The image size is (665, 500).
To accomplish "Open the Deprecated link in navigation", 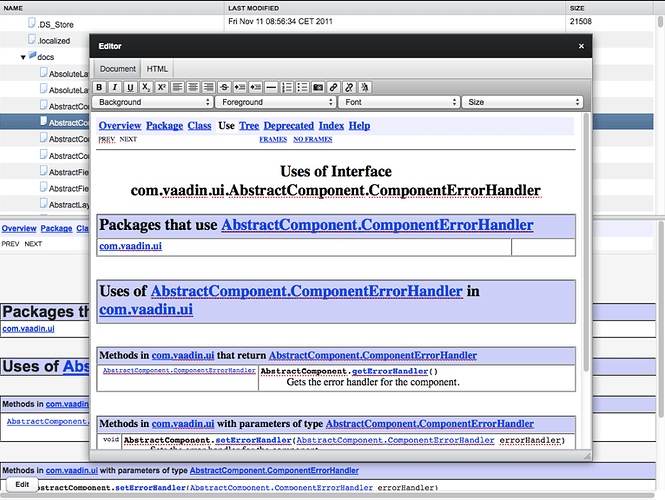I will pos(289,126).
